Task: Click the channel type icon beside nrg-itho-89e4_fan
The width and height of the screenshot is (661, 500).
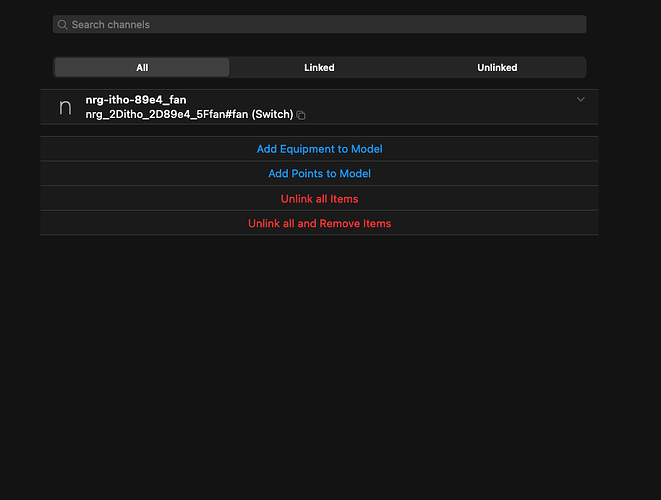Action: point(65,107)
